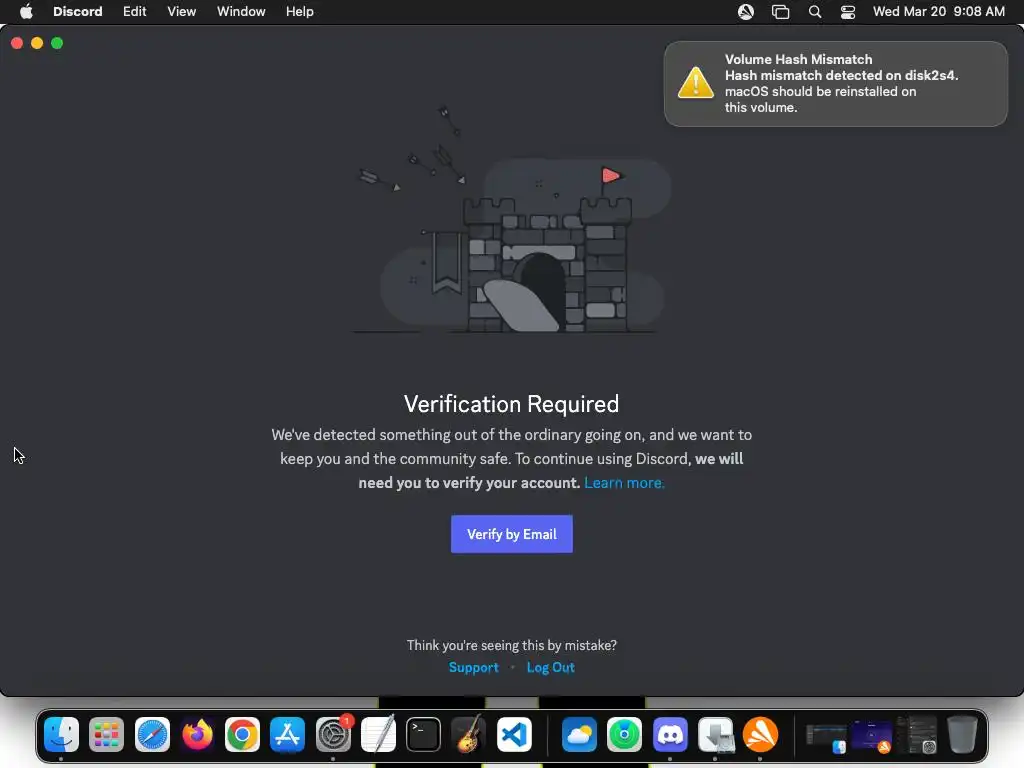The image size is (1024, 768).
Task: Maximize Discord window with green button
Action: 57,43
